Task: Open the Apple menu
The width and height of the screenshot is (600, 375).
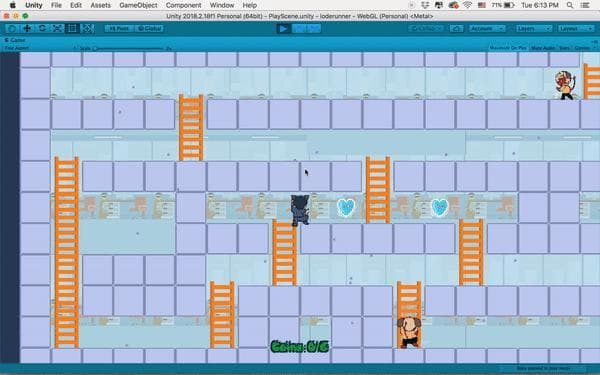Action: 12,5
